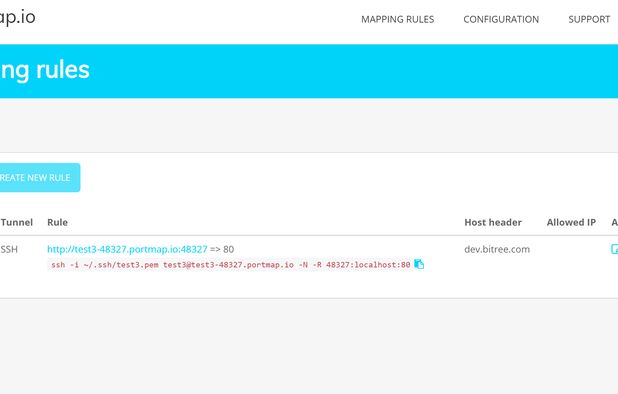618x394 pixels.
Task: Click the dev.bitree.com host header value
Action: click(x=497, y=249)
